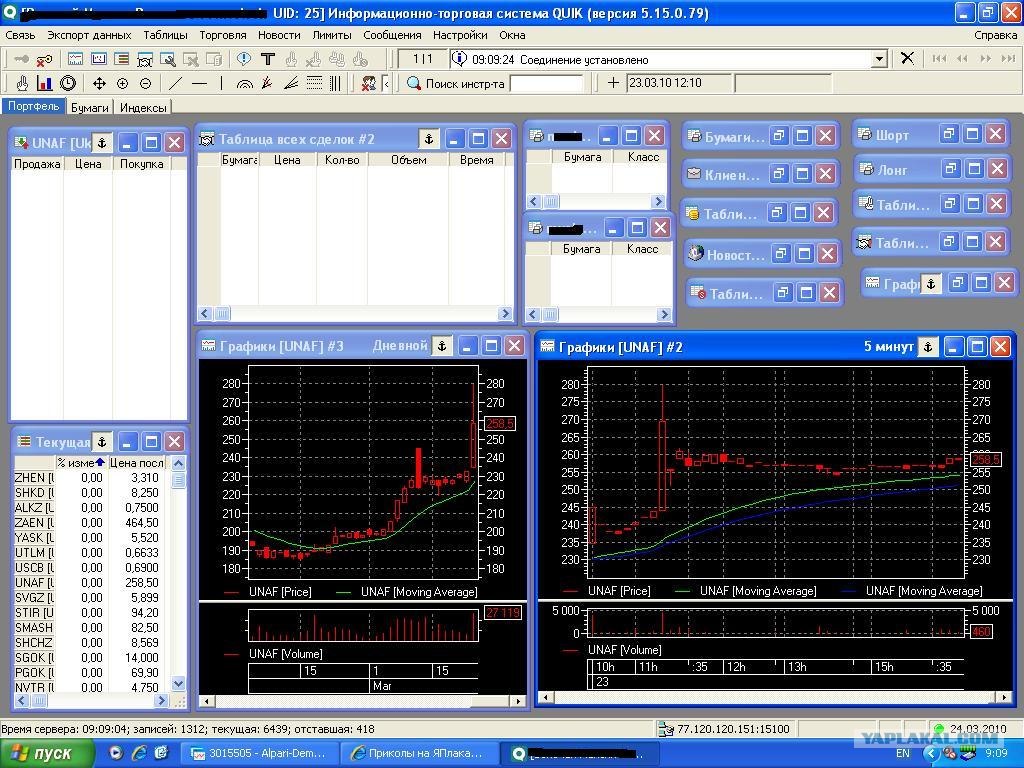Click the zoom in magnifier icon
Image resolution: width=1024 pixels, height=768 pixels.
click(x=122, y=84)
